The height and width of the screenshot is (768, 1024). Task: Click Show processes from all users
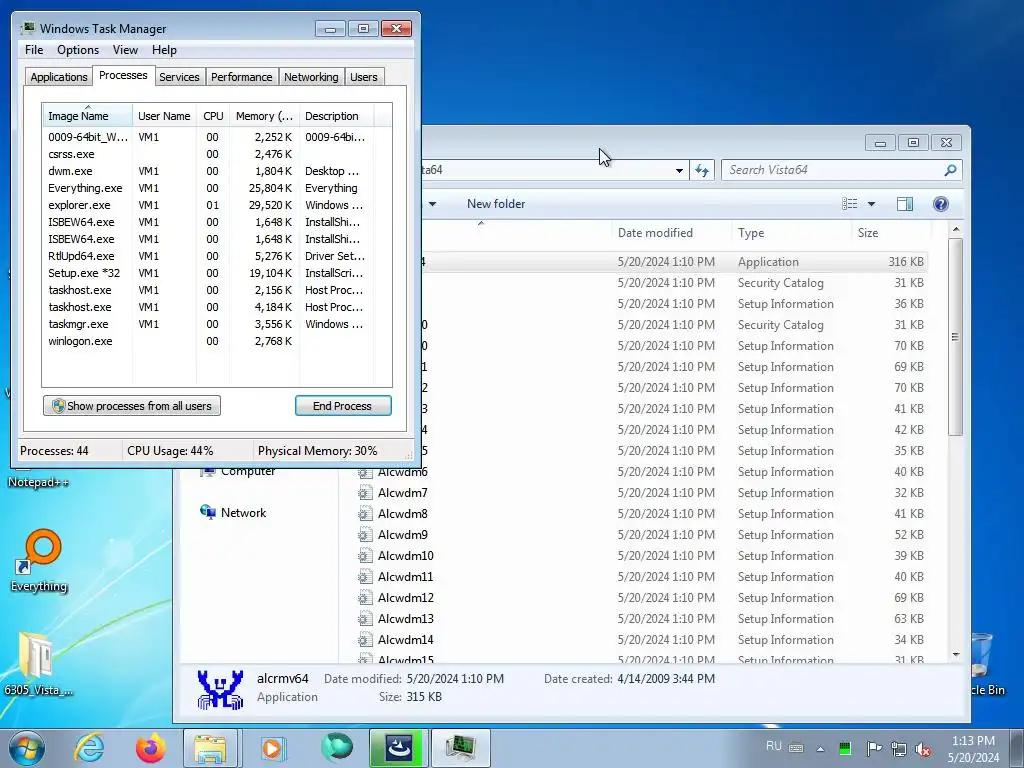click(x=132, y=406)
